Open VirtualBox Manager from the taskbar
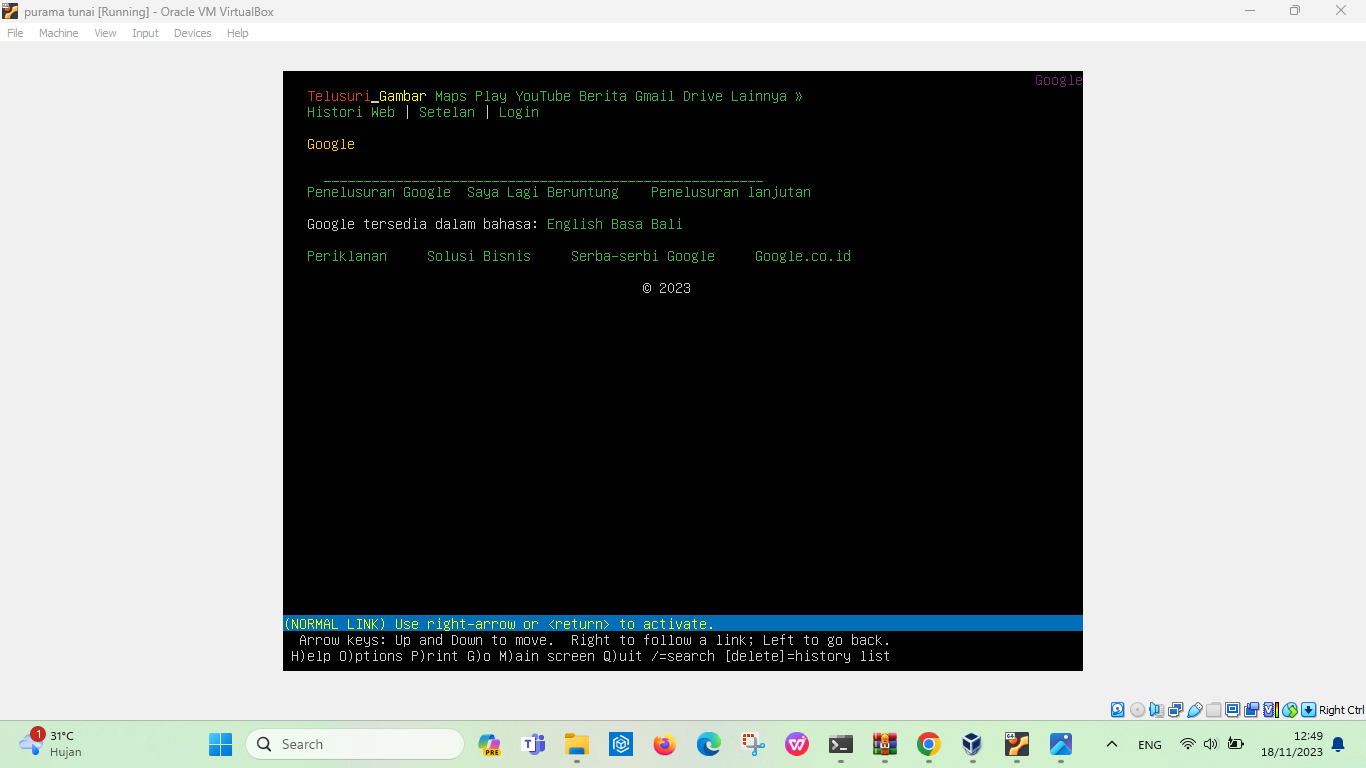 click(973, 744)
